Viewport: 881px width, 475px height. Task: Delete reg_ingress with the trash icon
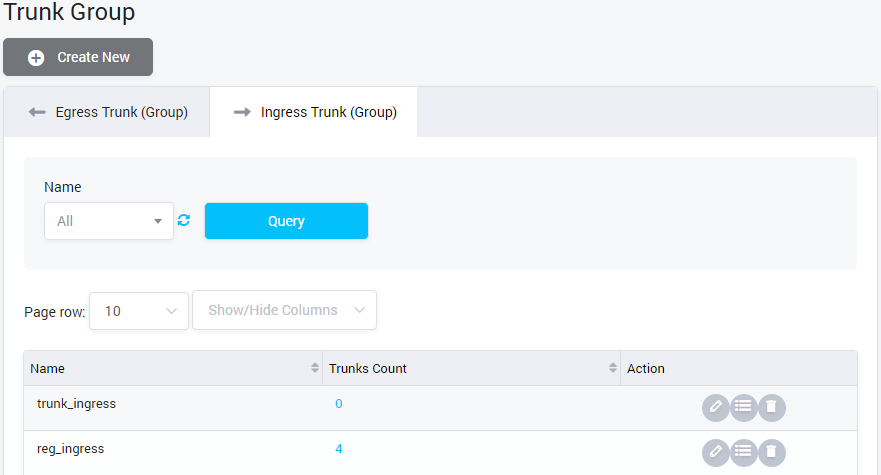click(x=772, y=453)
